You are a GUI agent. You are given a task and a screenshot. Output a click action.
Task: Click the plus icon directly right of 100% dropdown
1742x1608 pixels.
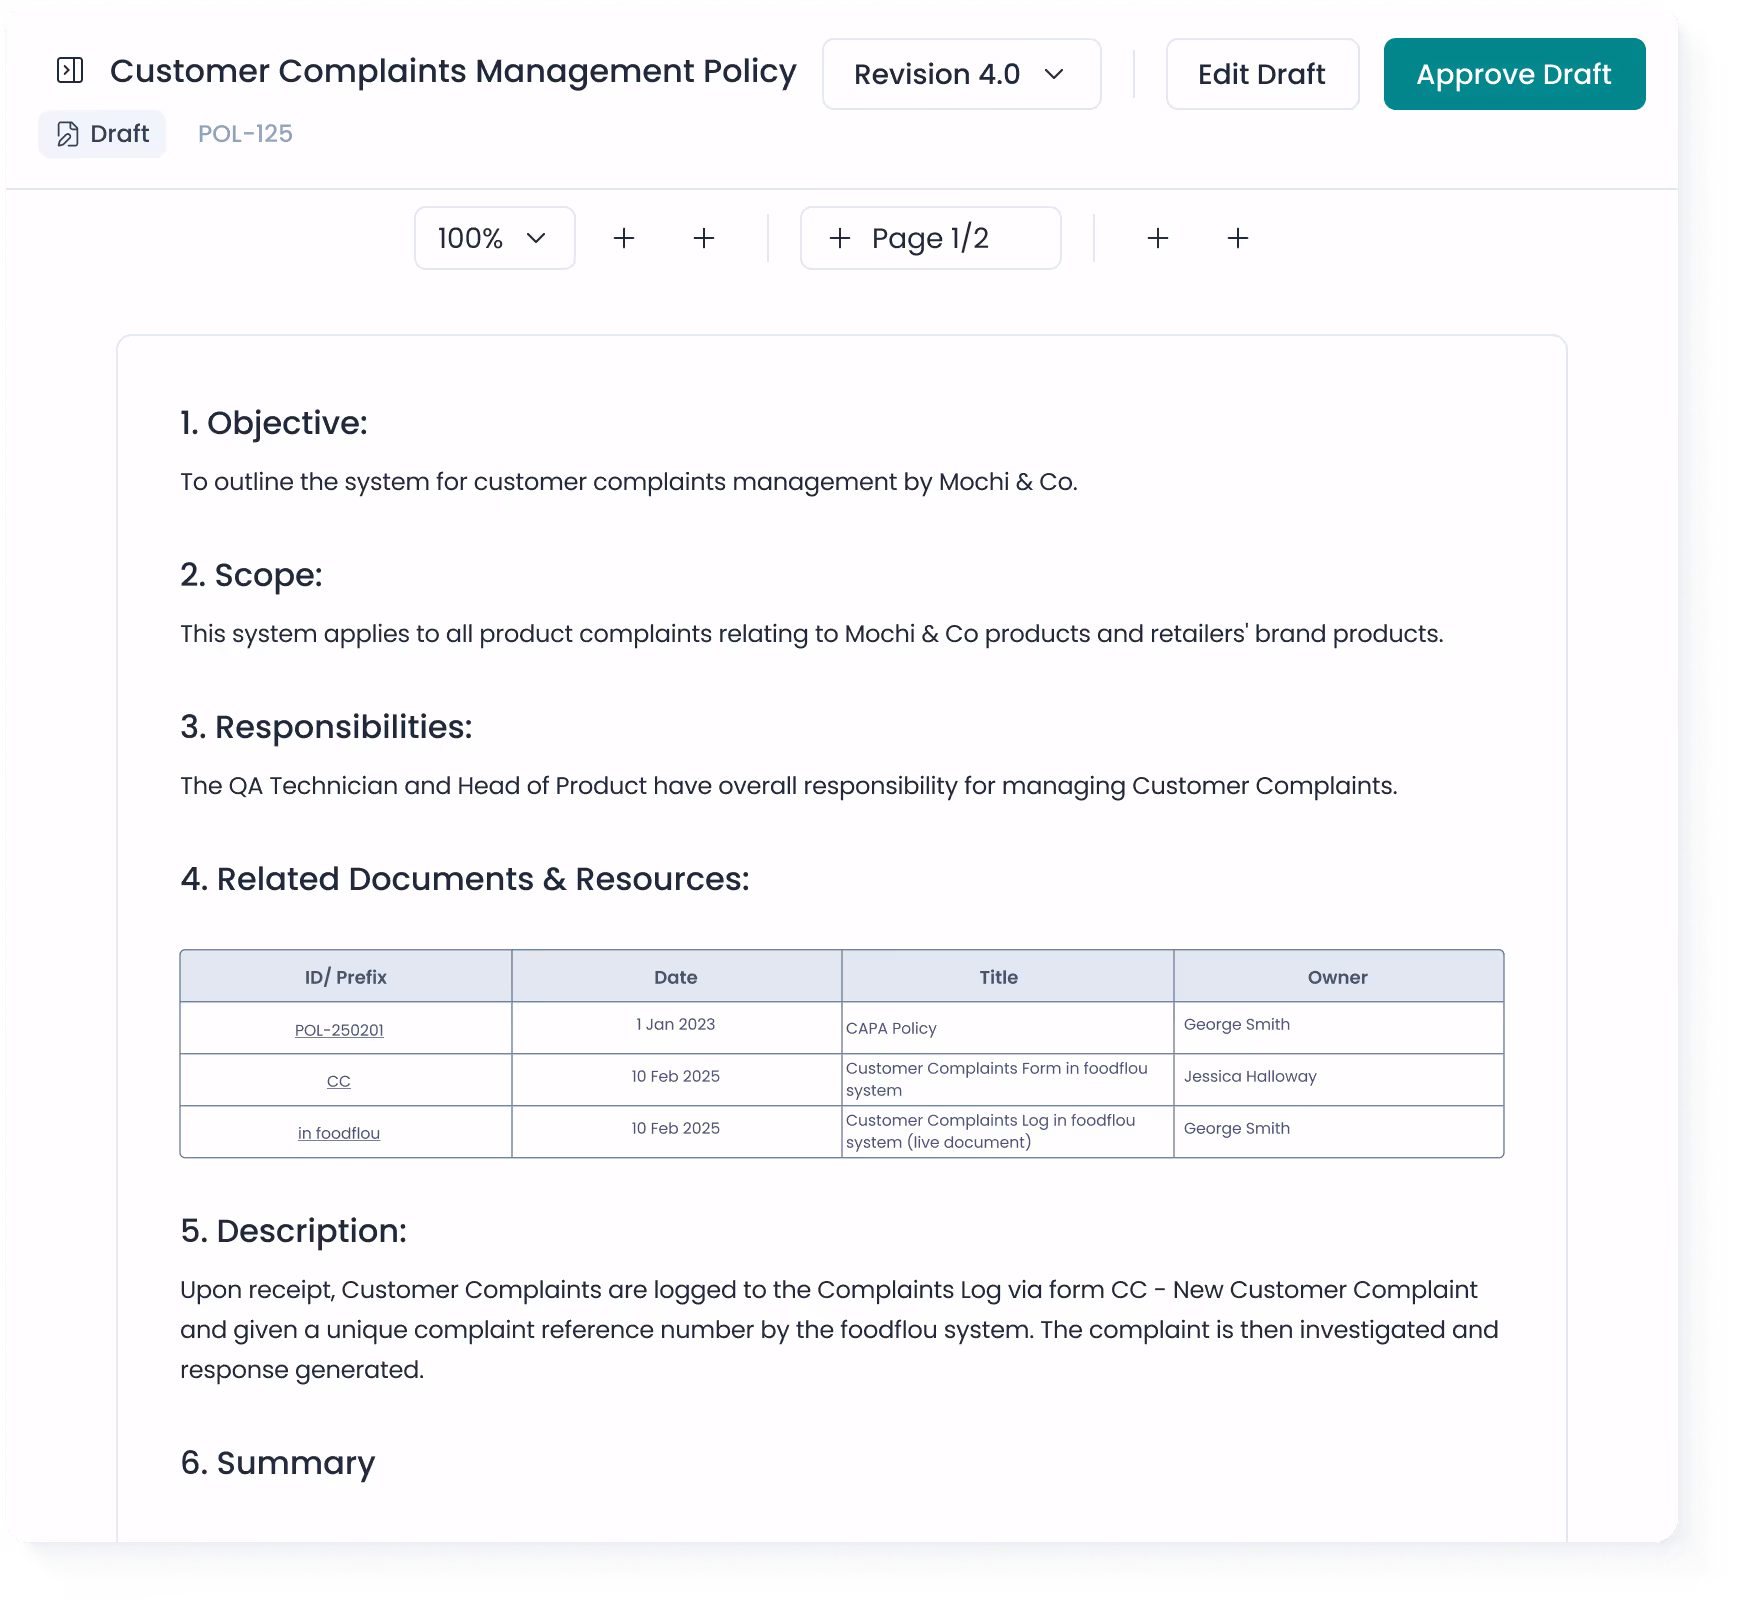point(624,238)
